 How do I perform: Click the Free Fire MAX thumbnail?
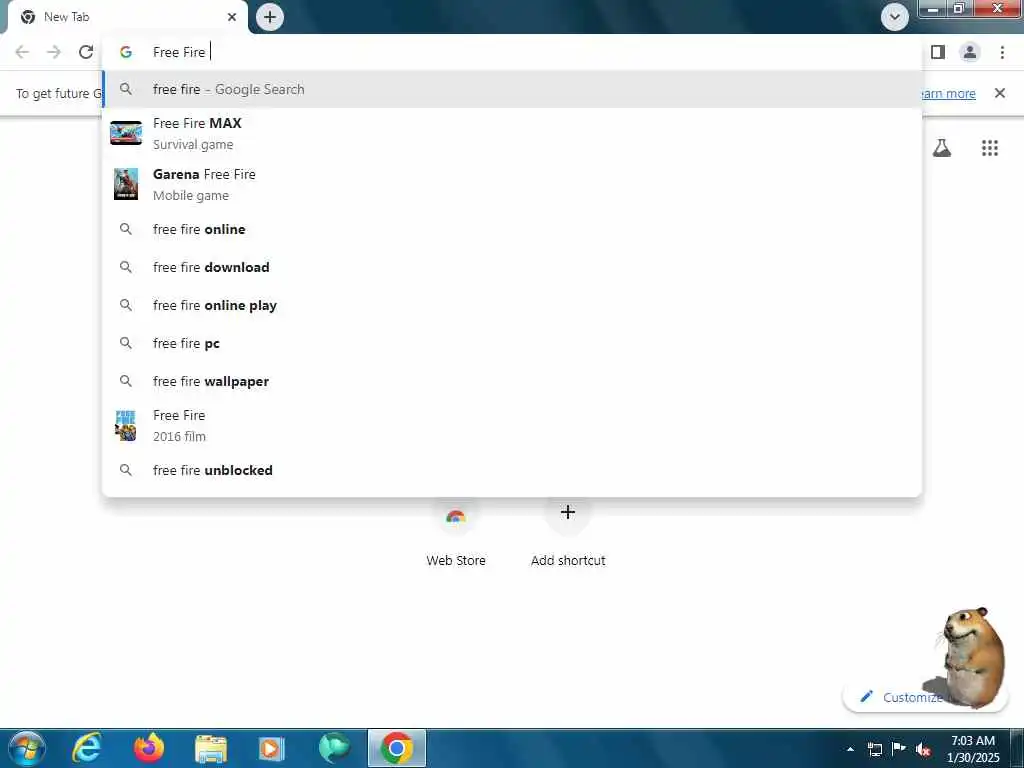pyautogui.click(x=126, y=133)
